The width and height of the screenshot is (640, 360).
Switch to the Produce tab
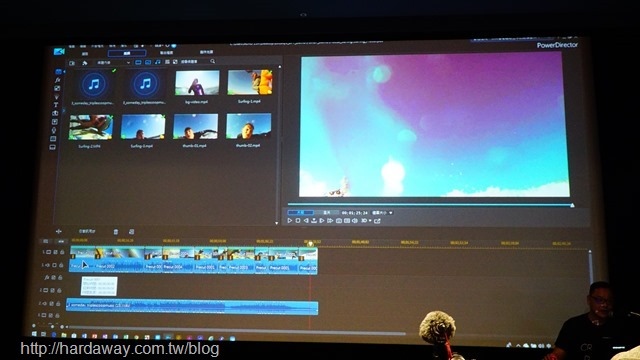click(x=166, y=53)
